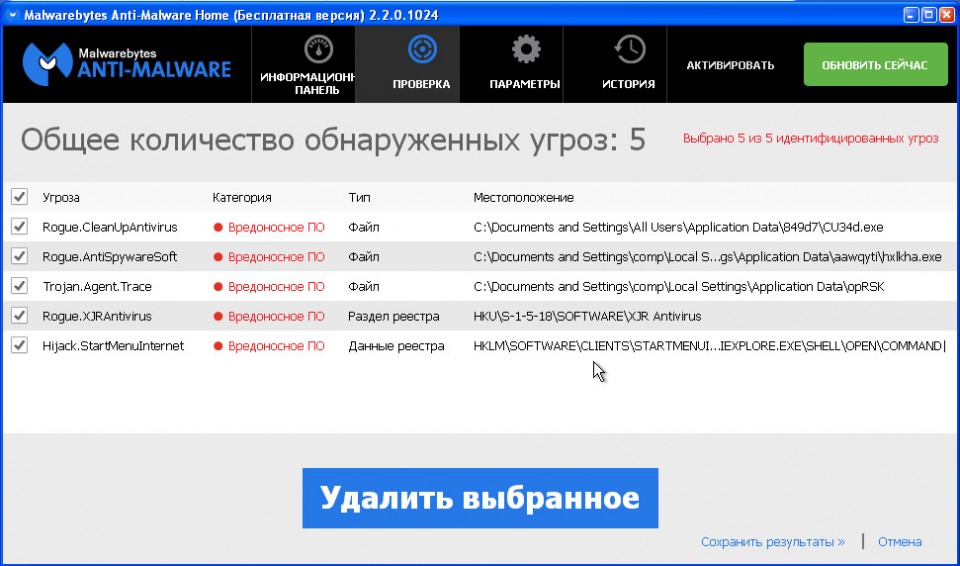Click ОБНОВИТЬ СЕЙЧАС green button
The width and height of the screenshot is (960, 566).
pyautogui.click(x=876, y=64)
